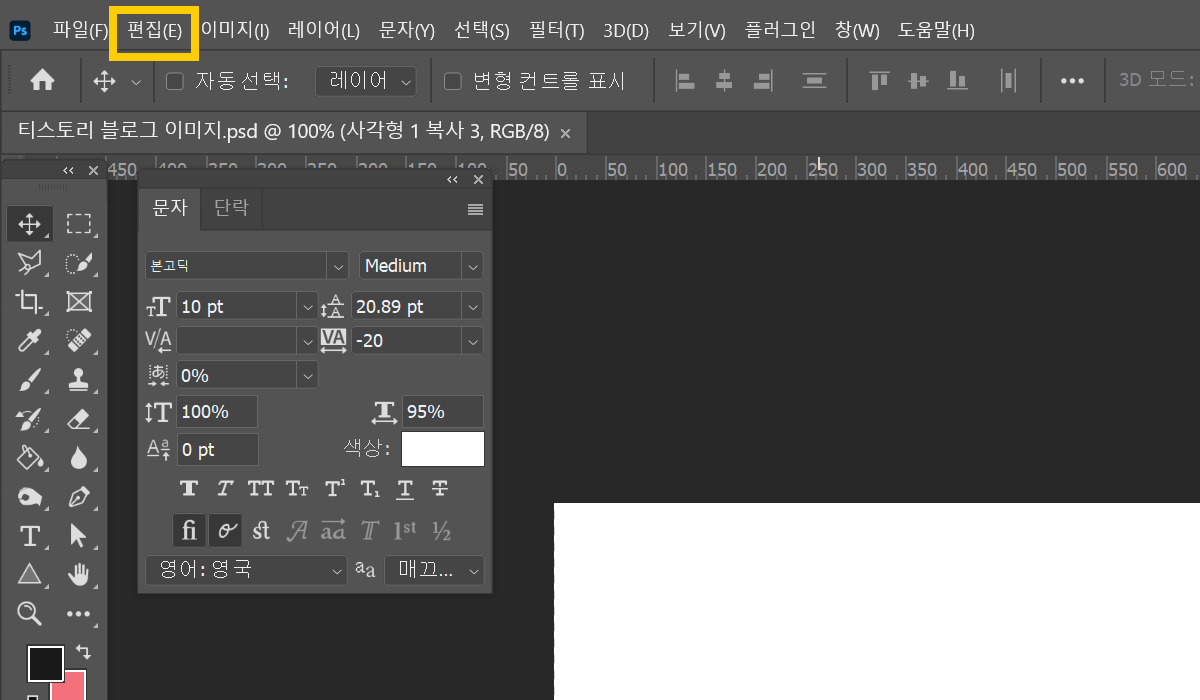Image resolution: width=1200 pixels, height=700 pixels.
Task: Select the Brush tool
Action: [x=30, y=380]
